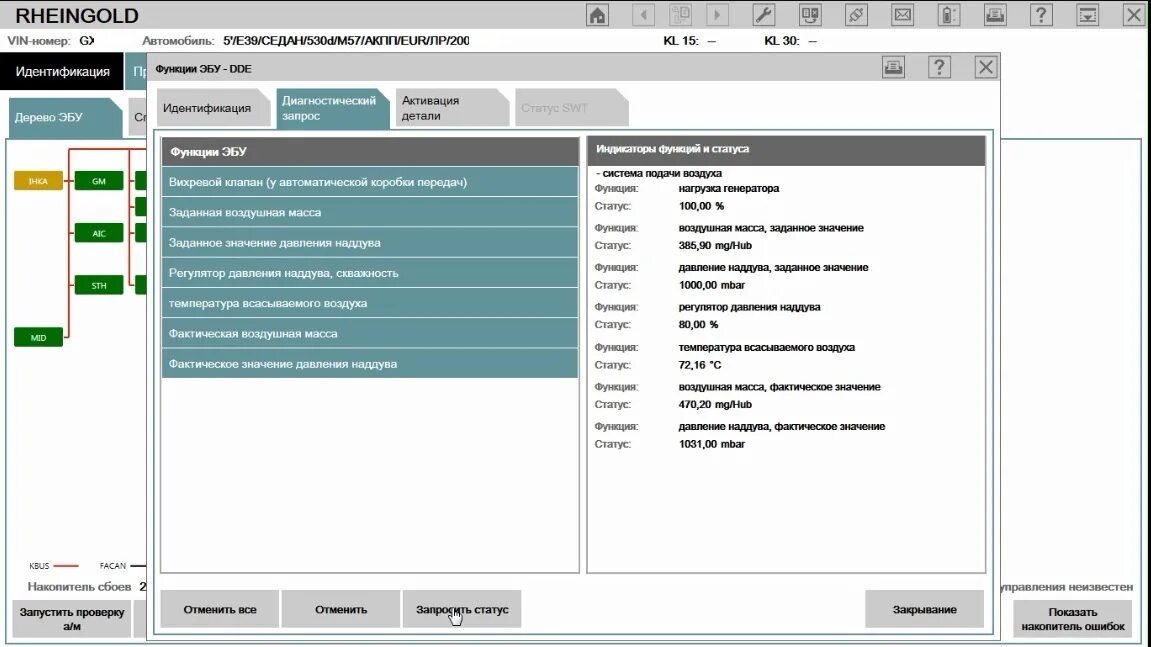Click the back navigation arrow
The width and height of the screenshot is (1151, 647).
[x=644, y=15]
